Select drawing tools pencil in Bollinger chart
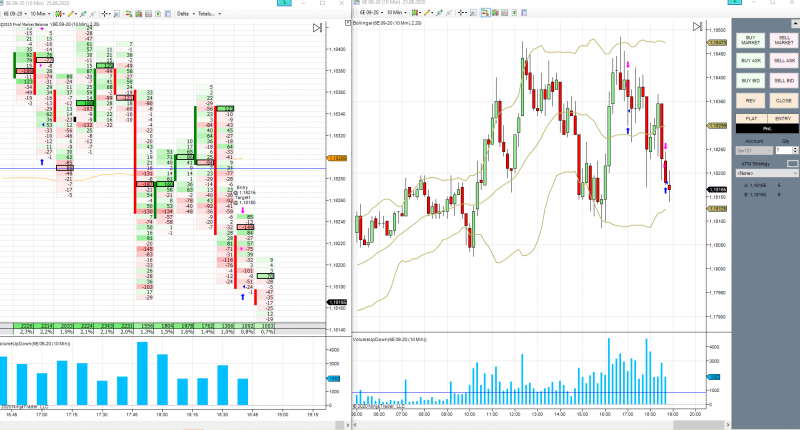The image size is (800, 430). click(429, 12)
